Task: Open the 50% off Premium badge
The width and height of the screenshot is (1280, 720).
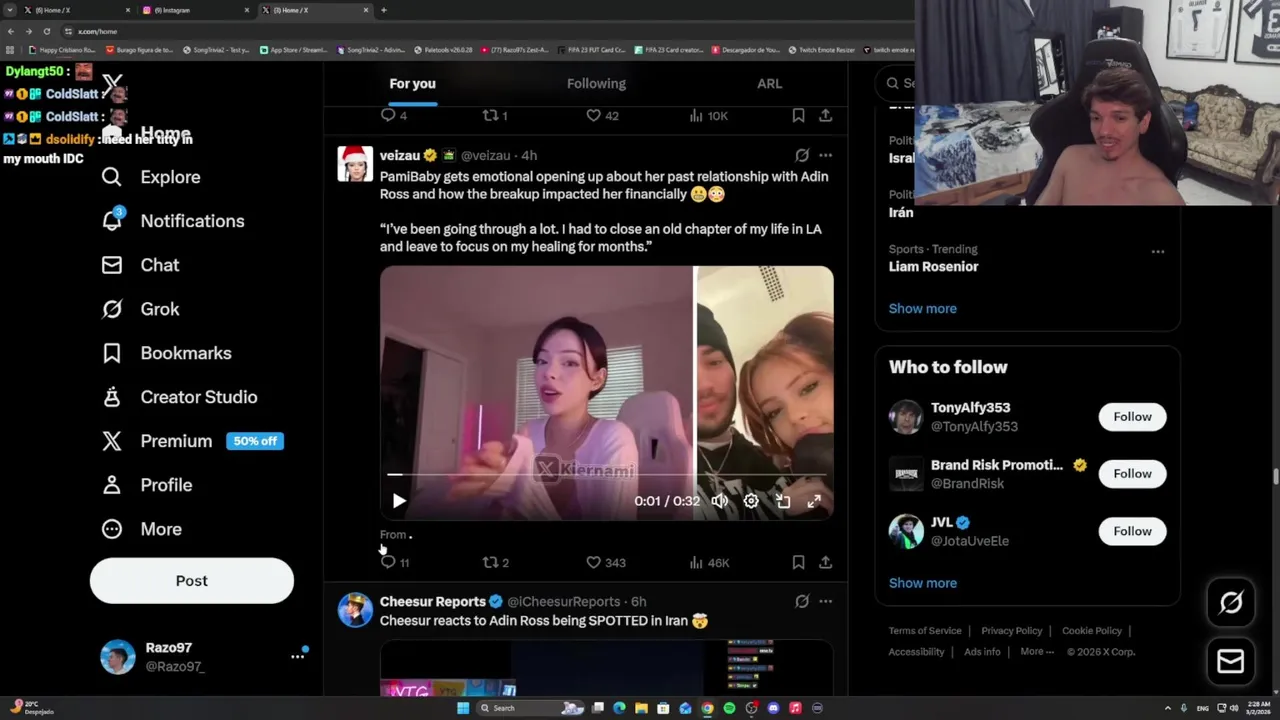Action: coord(255,441)
